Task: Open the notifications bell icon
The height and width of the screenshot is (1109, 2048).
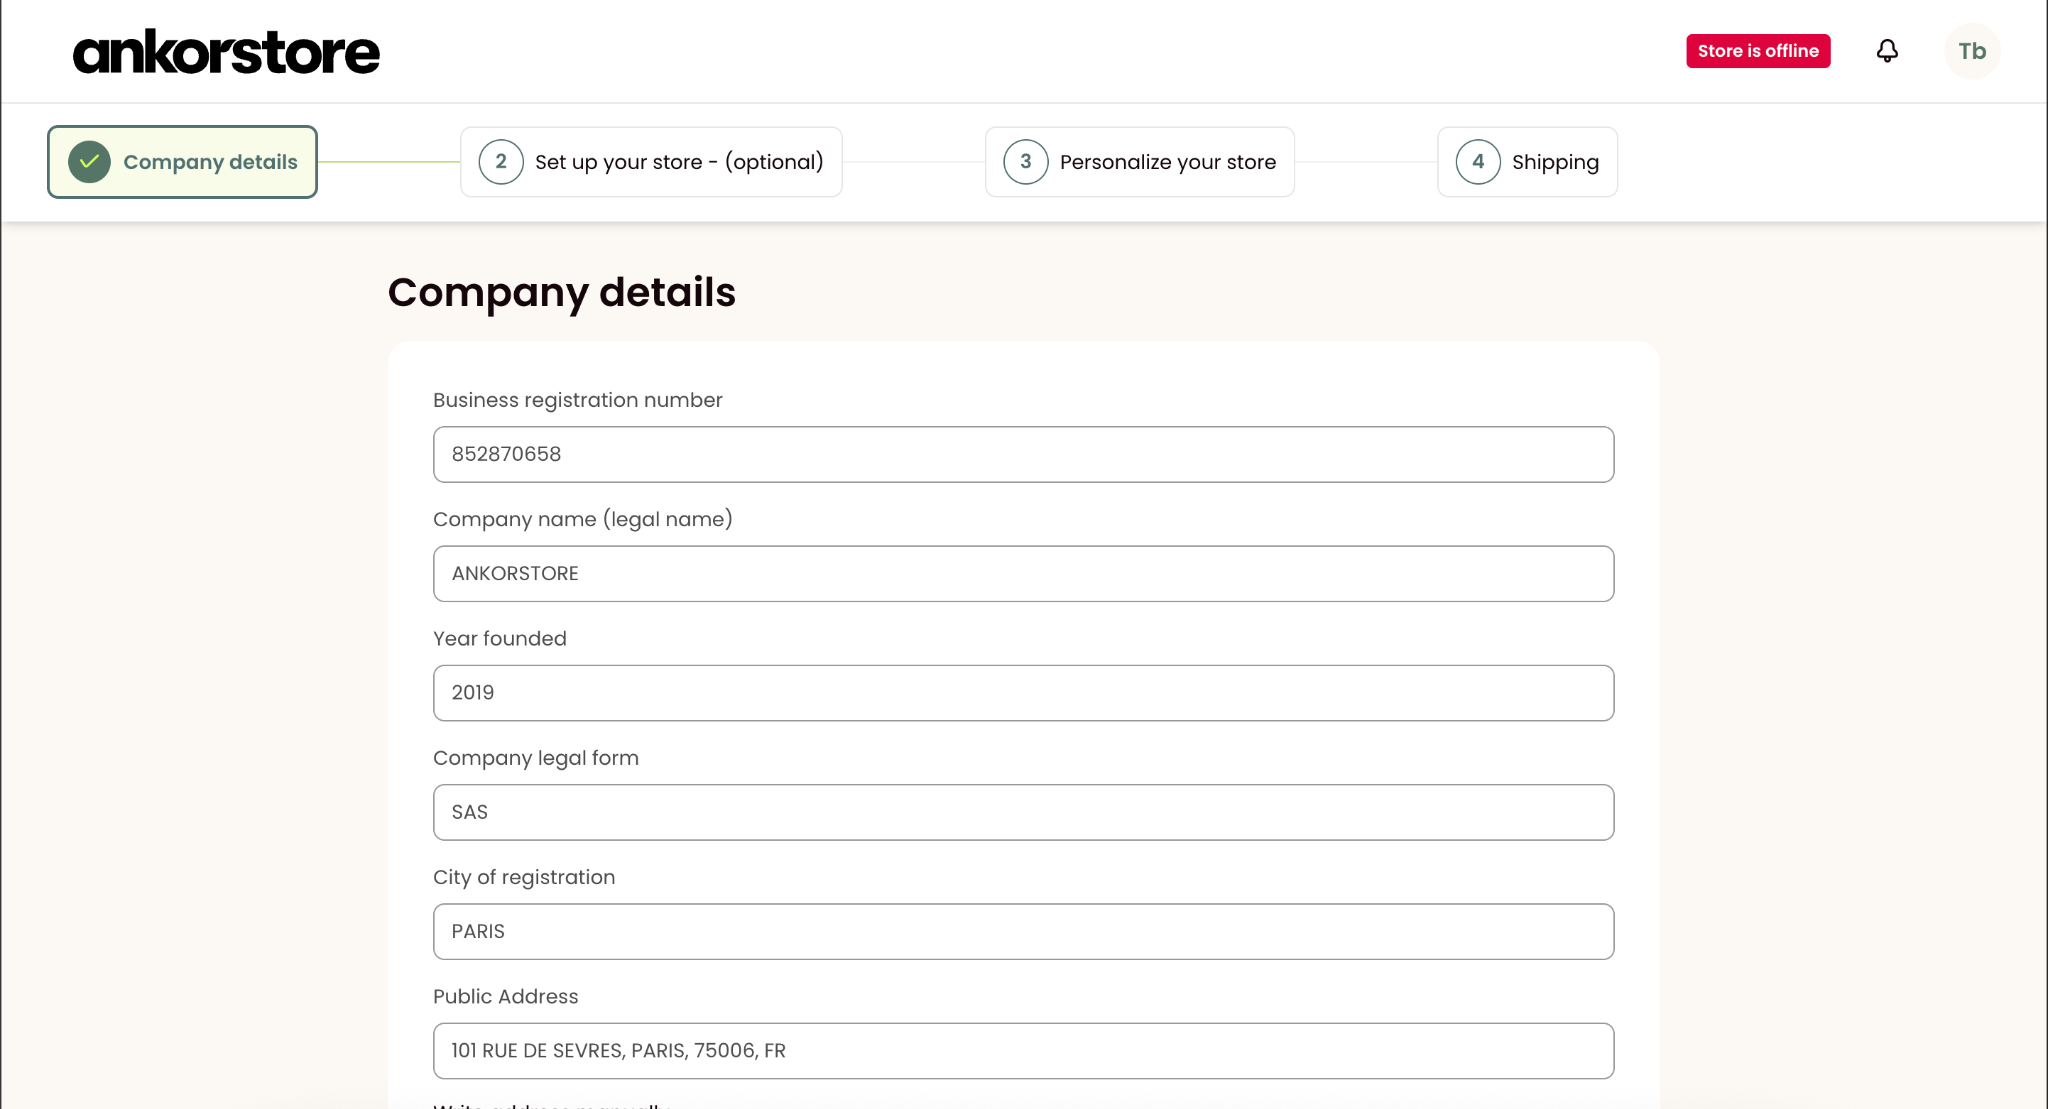Action: coord(1887,51)
